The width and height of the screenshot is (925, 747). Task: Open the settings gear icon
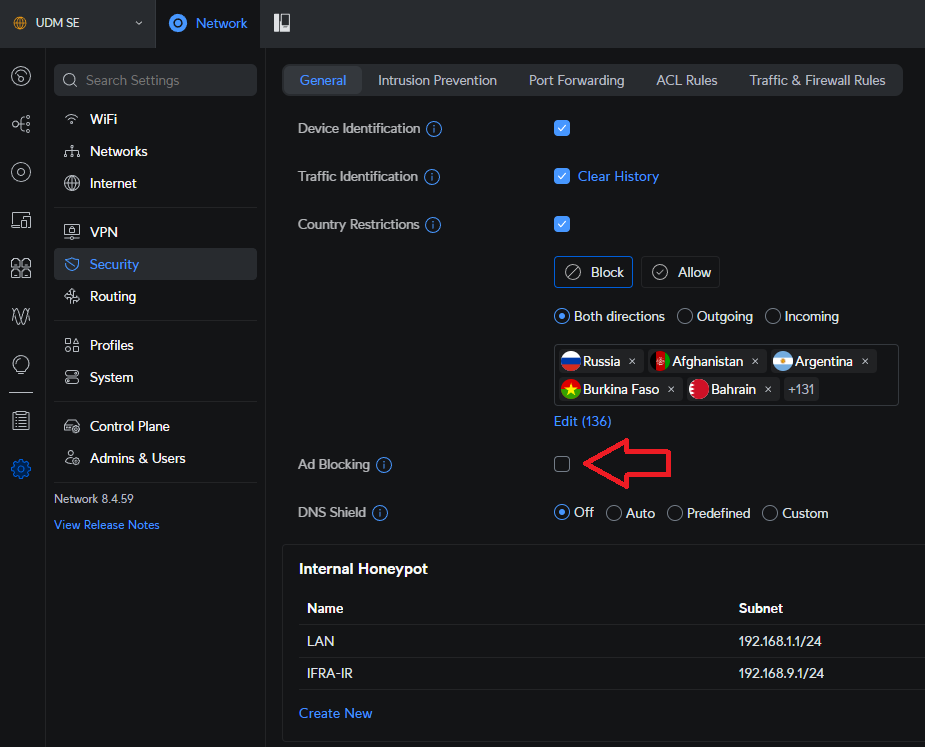[x=21, y=469]
